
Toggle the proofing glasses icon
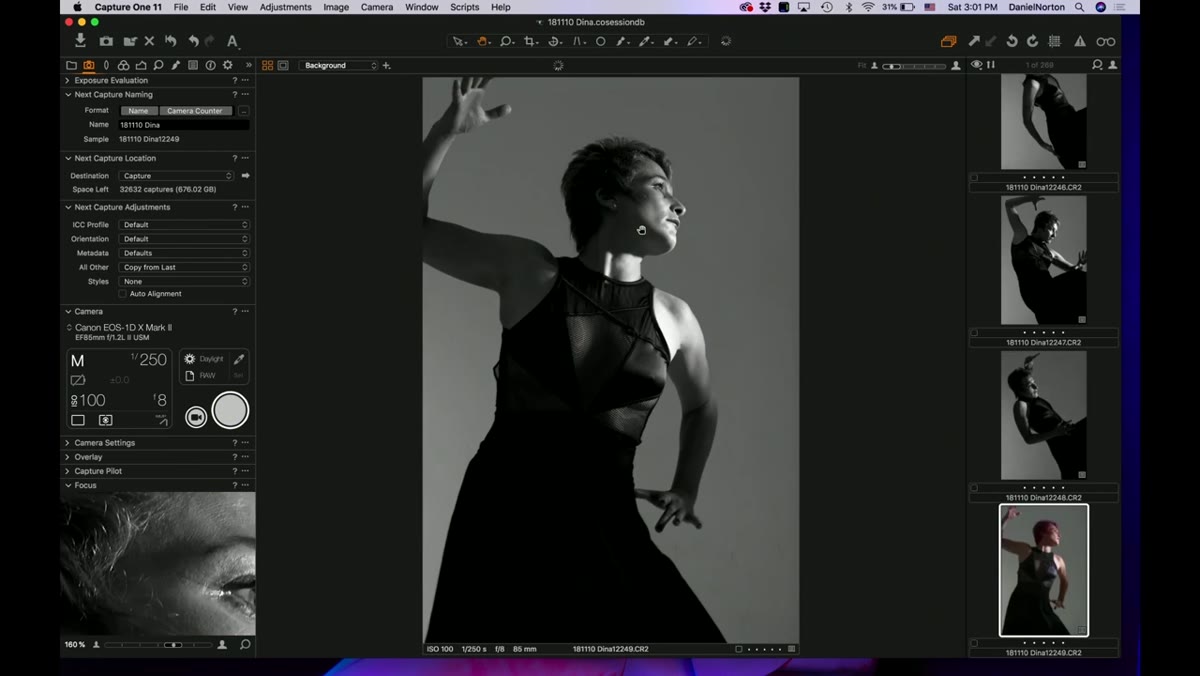pos(1106,41)
